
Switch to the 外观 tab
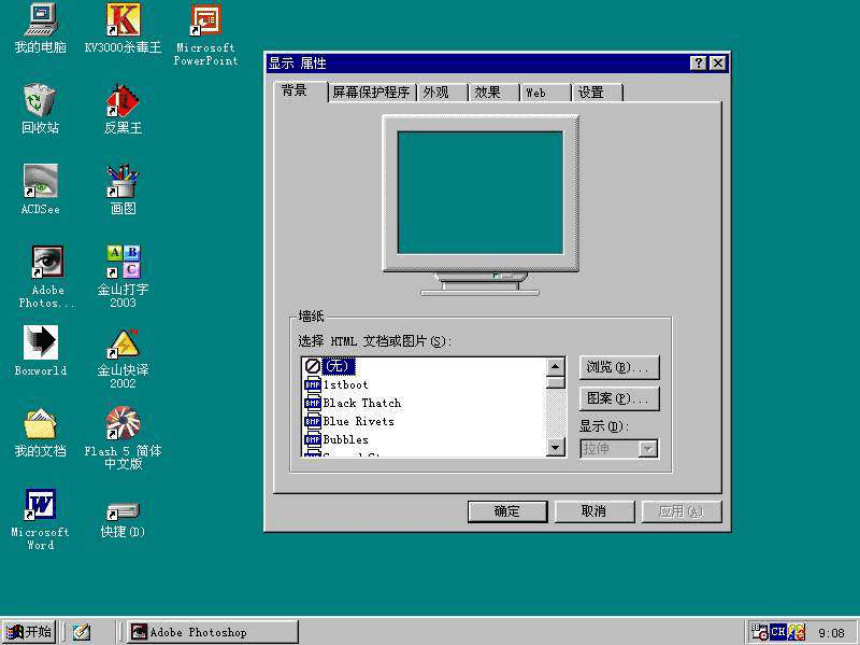(442, 92)
